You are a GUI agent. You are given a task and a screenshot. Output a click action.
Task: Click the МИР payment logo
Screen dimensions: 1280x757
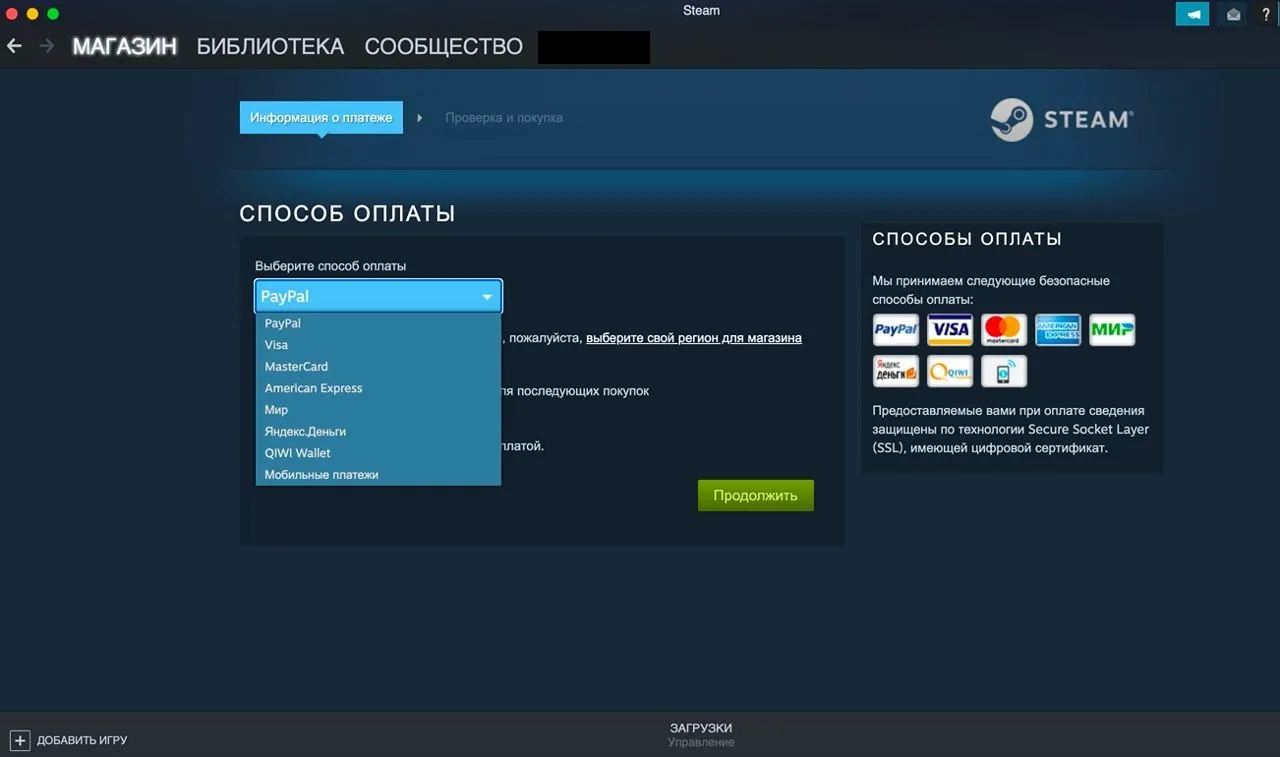(x=1111, y=329)
